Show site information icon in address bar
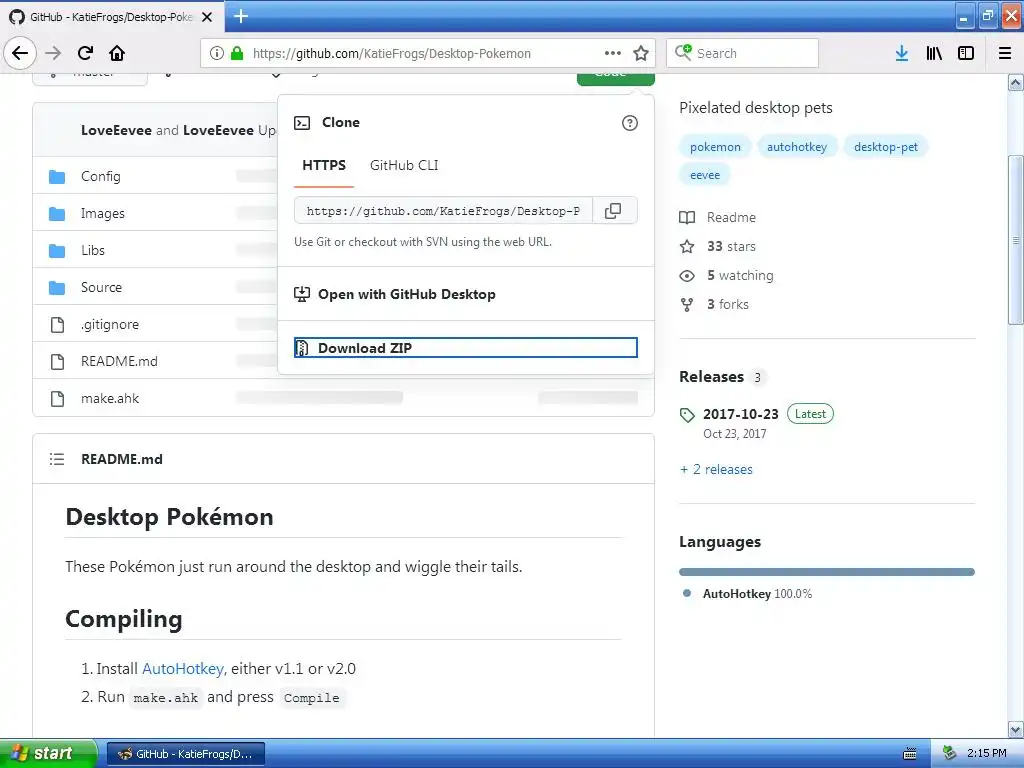The image size is (1024, 768). [216, 53]
